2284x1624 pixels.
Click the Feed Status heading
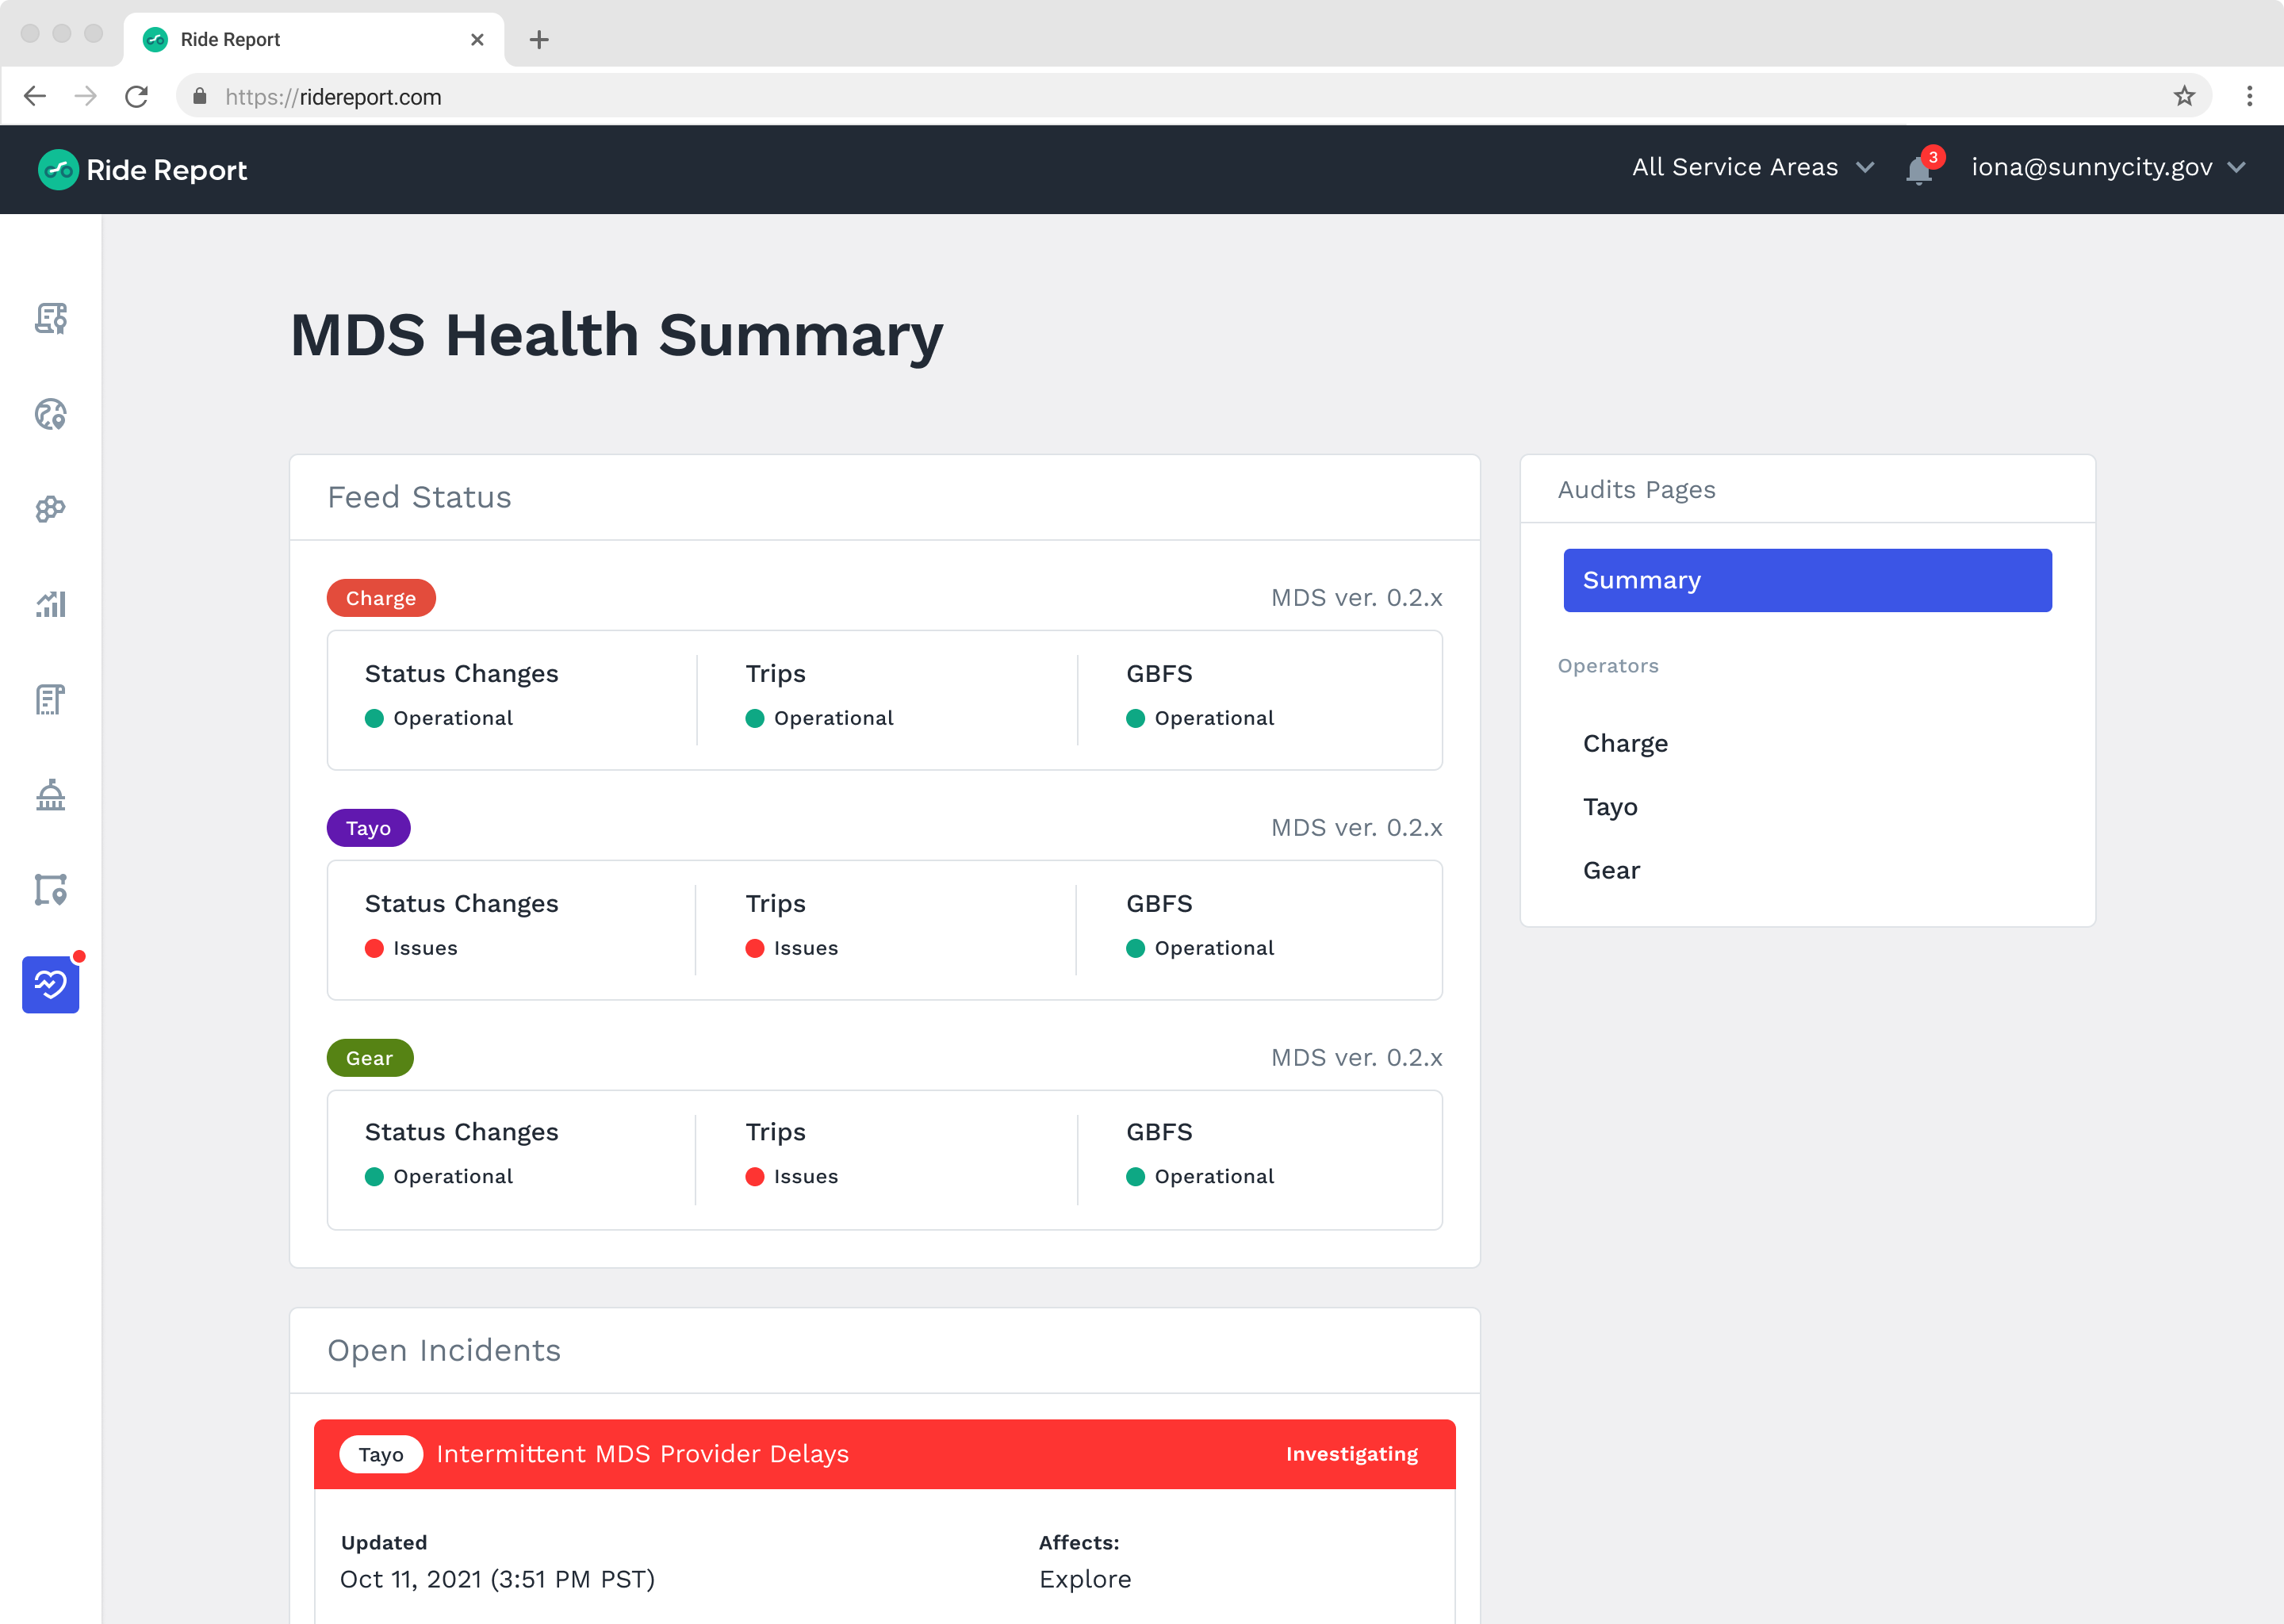(x=419, y=497)
